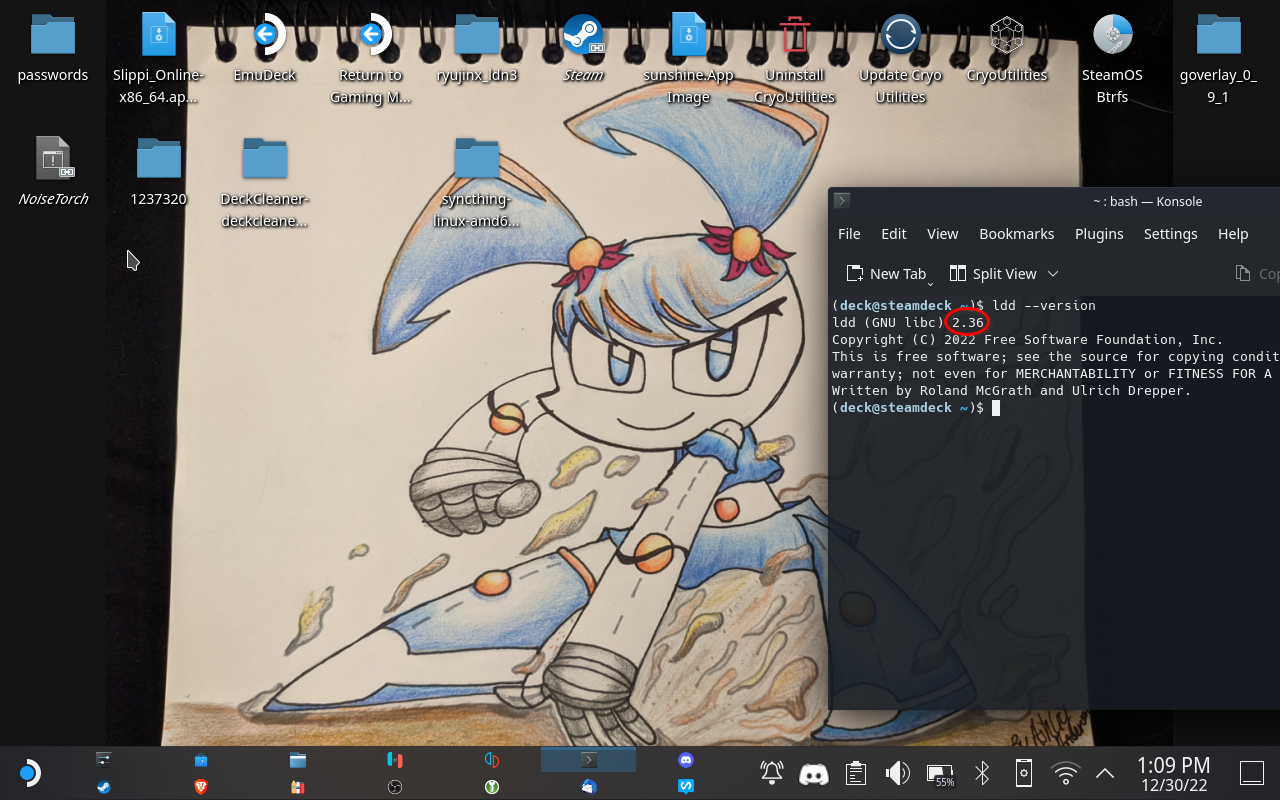This screenshot has height=800, width=1280.
Task: Launch the EmuDeck desktop shortcut
Action: pyautogui.click(x=265, y=49)
